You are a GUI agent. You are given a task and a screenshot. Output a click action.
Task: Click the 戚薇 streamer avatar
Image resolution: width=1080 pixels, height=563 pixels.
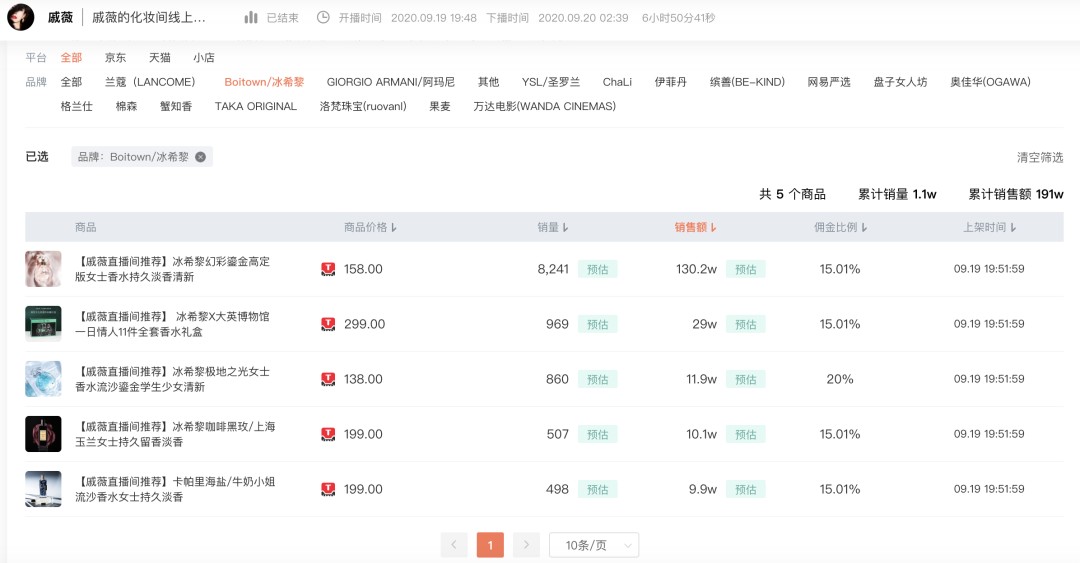(21, 17)
